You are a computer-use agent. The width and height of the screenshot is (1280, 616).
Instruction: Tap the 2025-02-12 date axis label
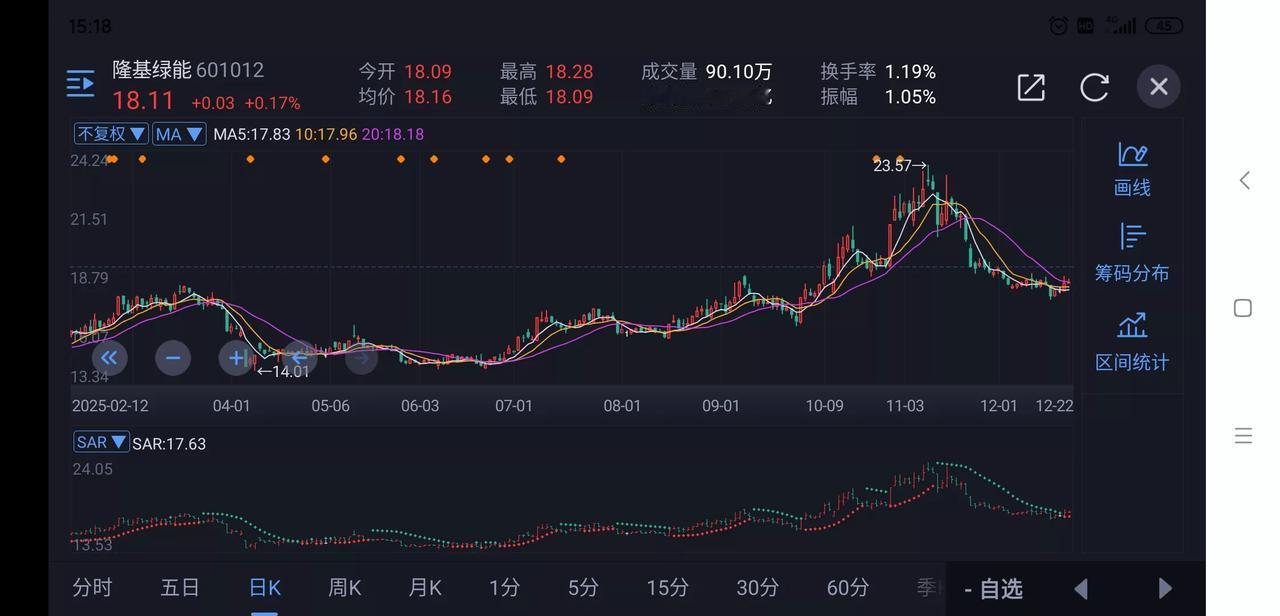pyautogui.click(x=110, y=406)
